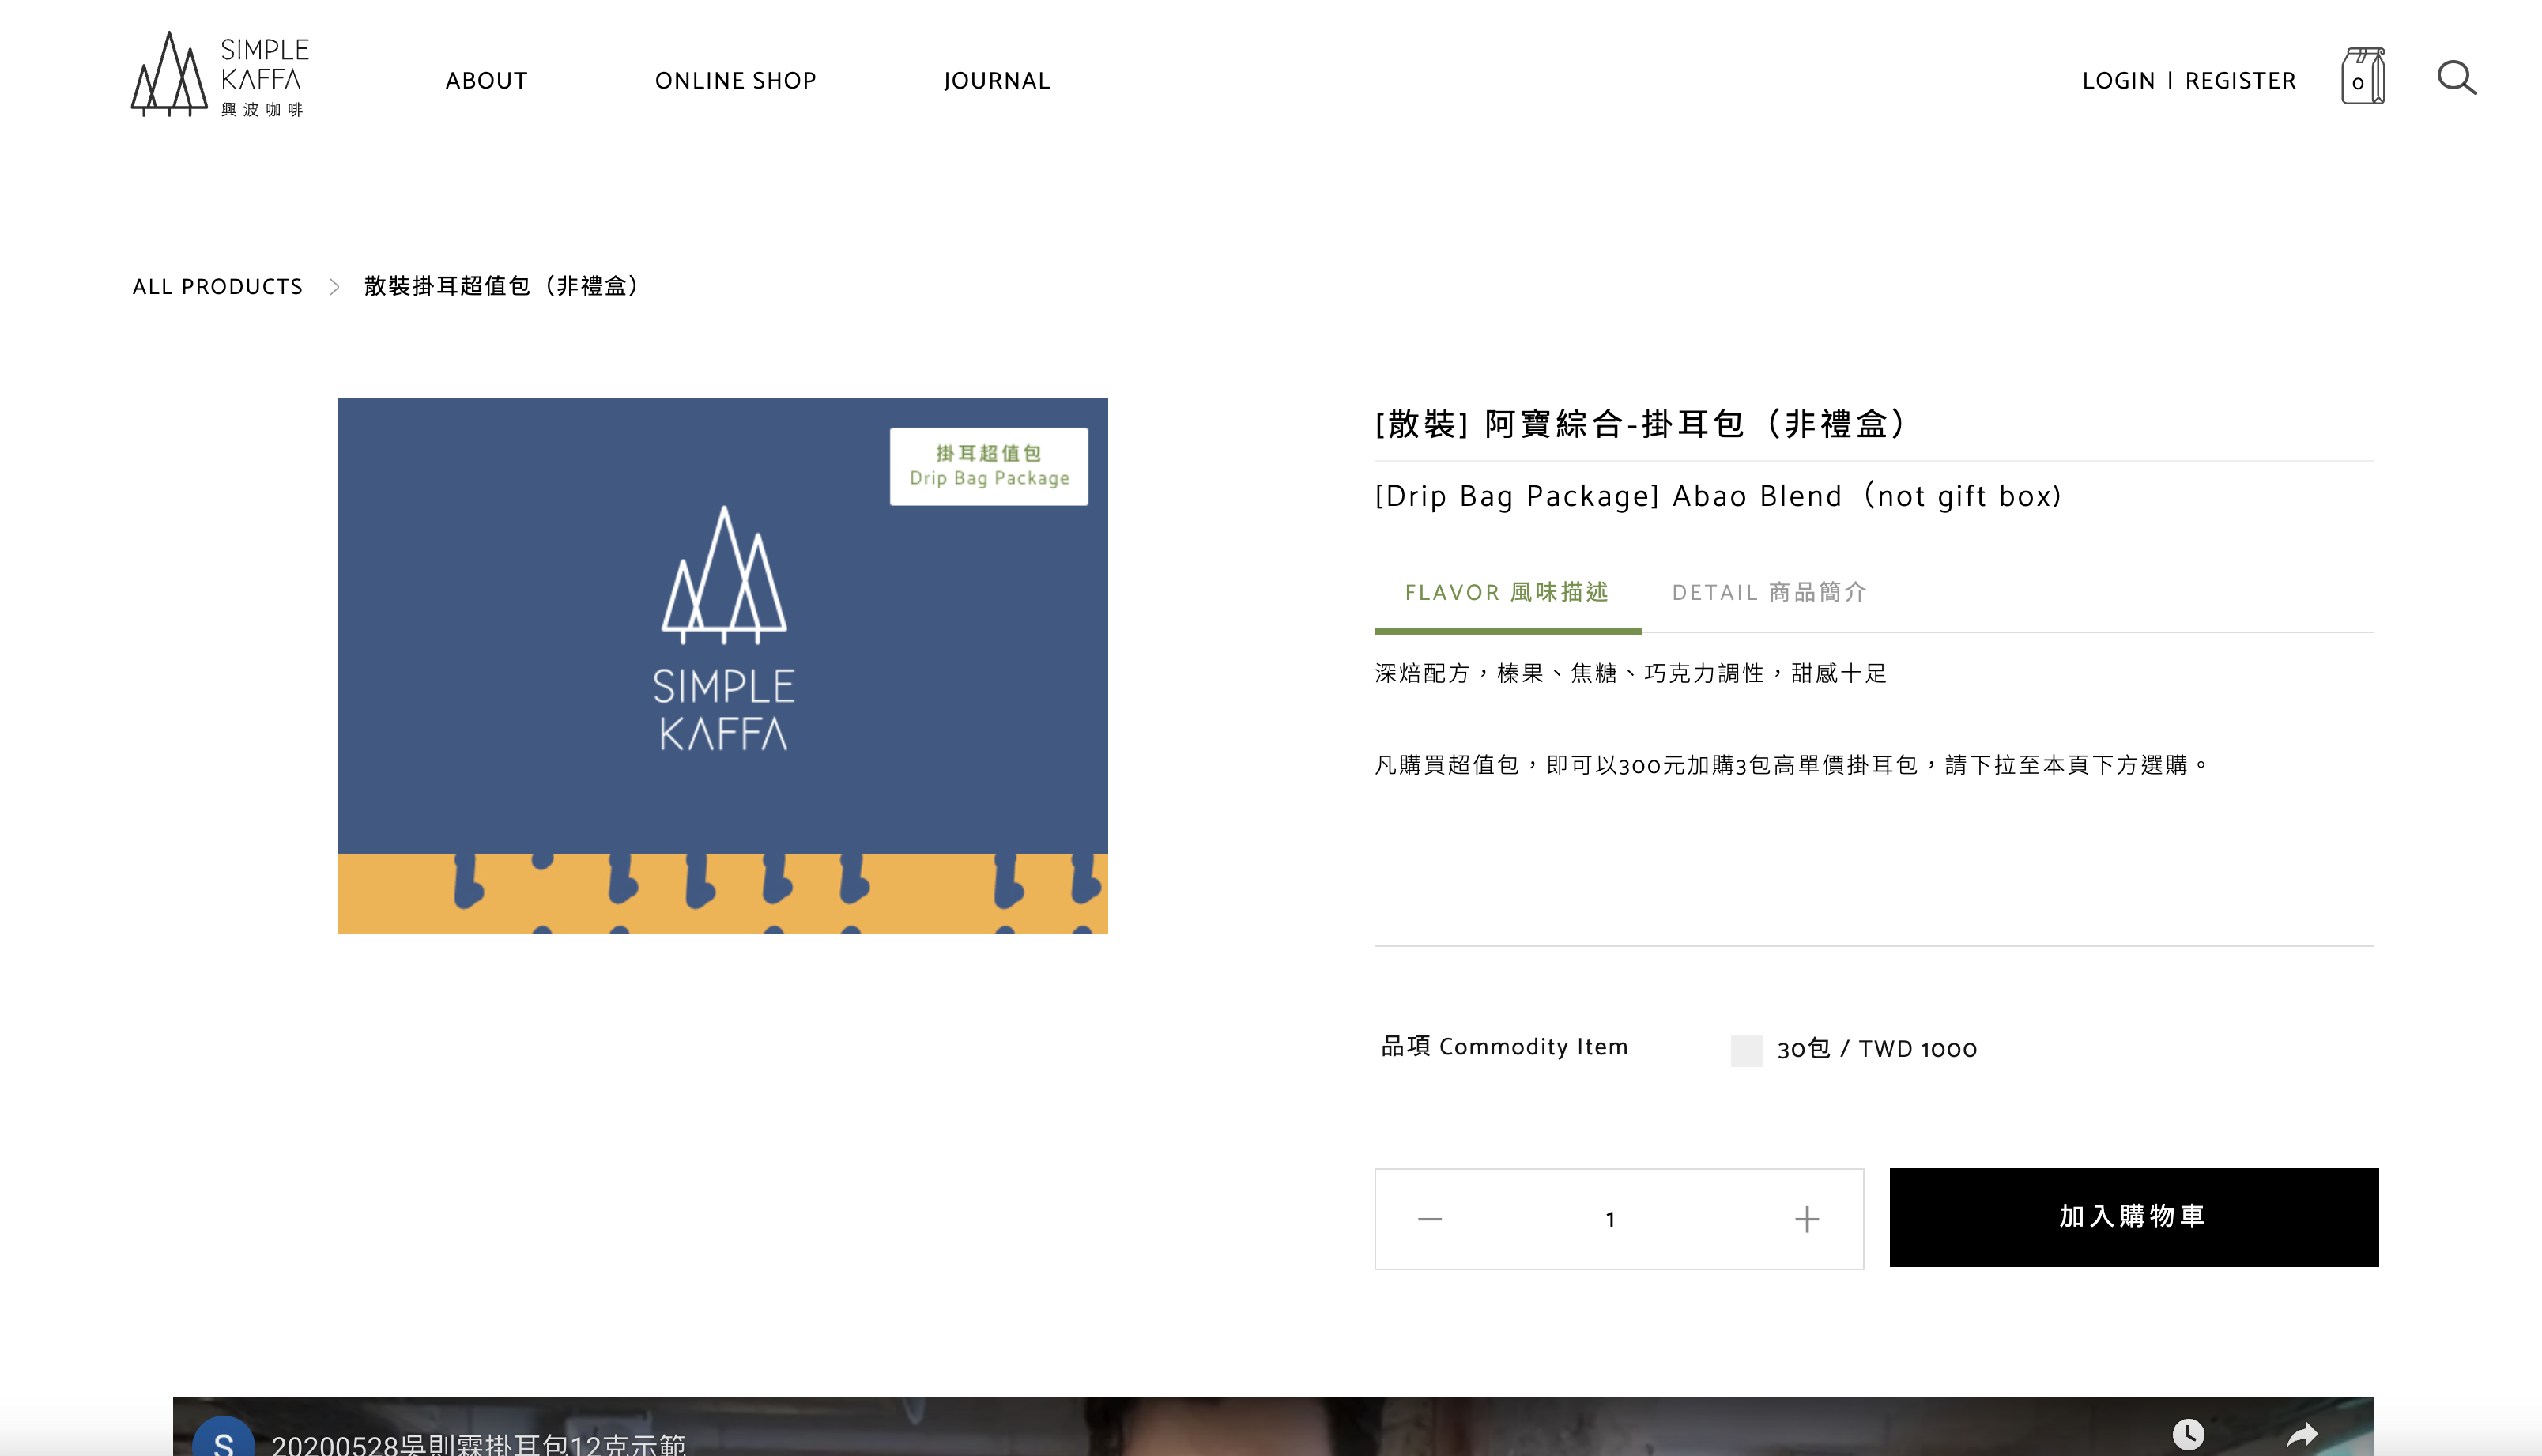Image resolution: width=2542 pixels, height=1456 pixels.
Task: Select the FLAVOR 風味描述 tab
Action: [x=1507, y=592]
